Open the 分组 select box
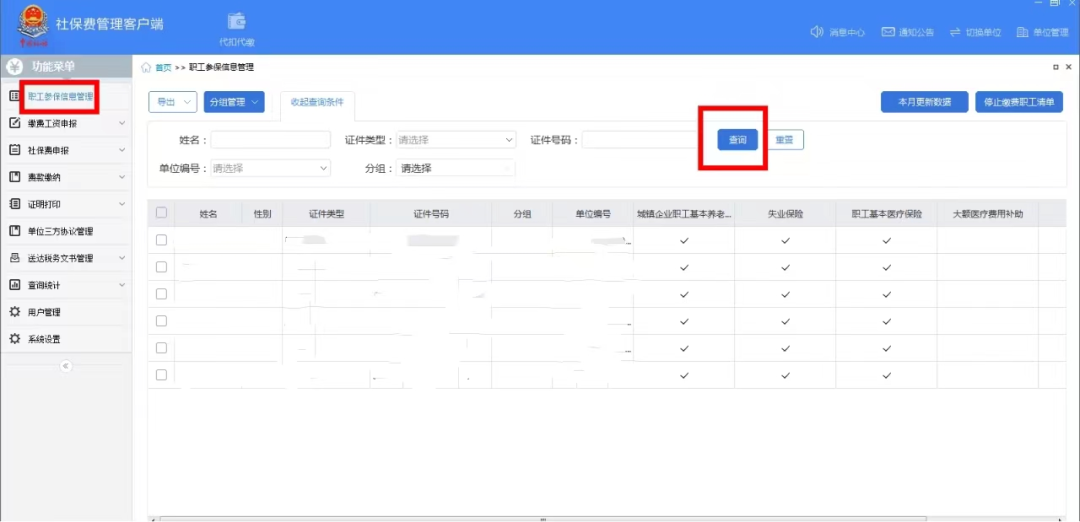1080x522 pixels. click(x=455, y=167)
